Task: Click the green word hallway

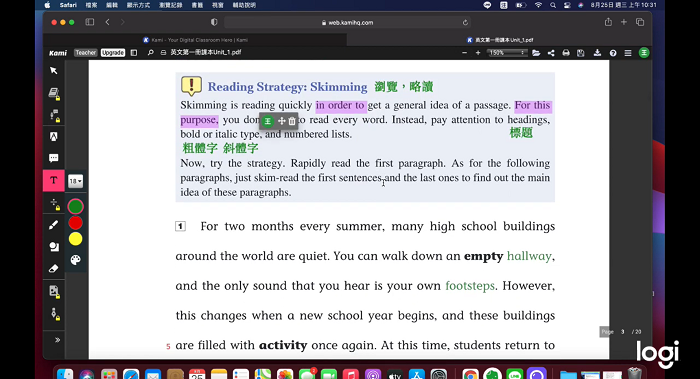Action: [x=529, y=256]
